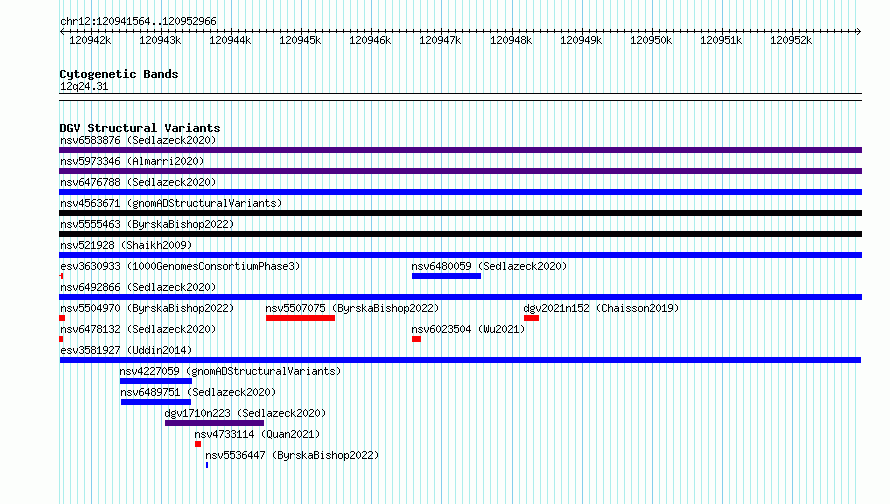Select the black bar under nsv5555463
The width and height of the screenshot is (890, 504).
tap(460, 234)
